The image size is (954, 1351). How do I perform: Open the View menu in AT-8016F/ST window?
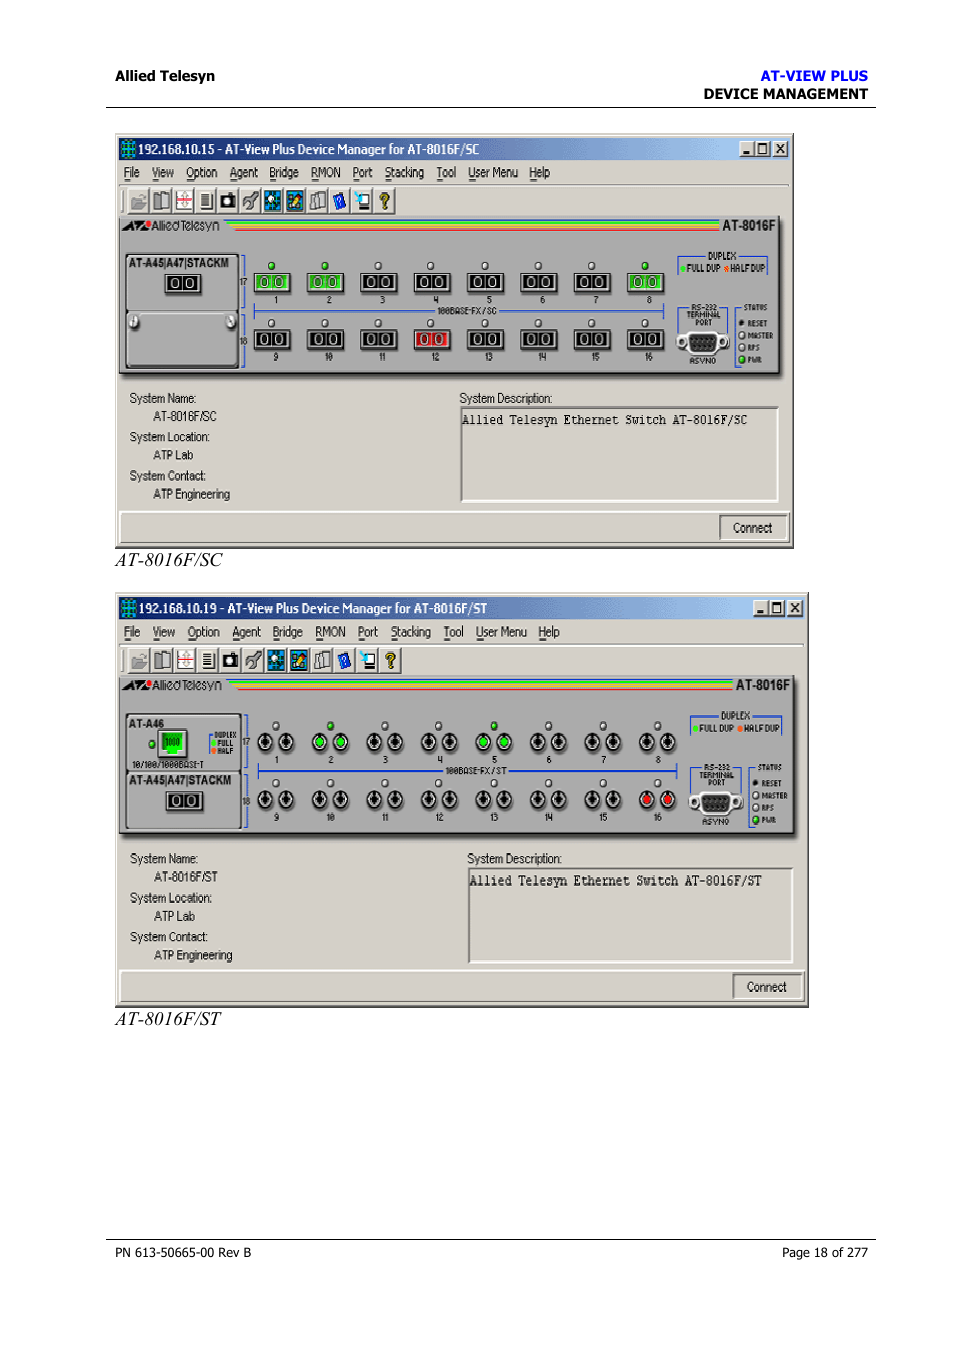pyautogui.click(x=164, y=632)
